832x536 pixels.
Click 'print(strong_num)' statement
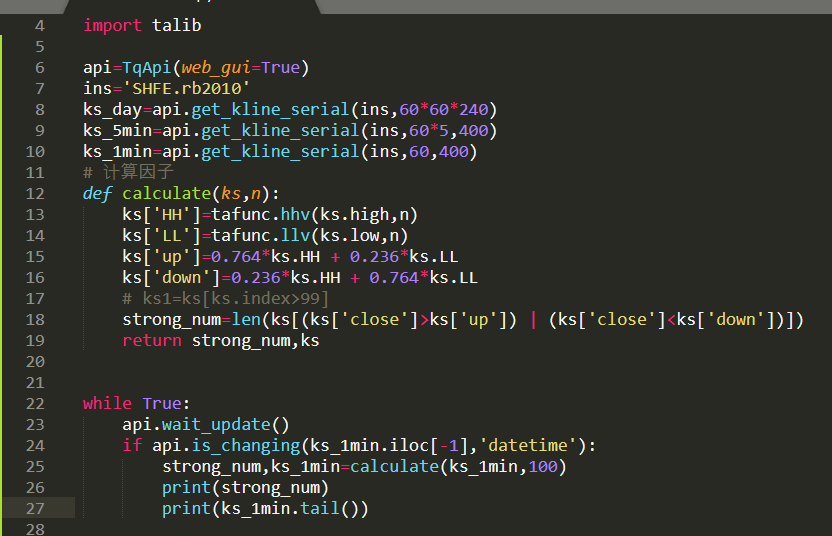[x=246, y=488]
